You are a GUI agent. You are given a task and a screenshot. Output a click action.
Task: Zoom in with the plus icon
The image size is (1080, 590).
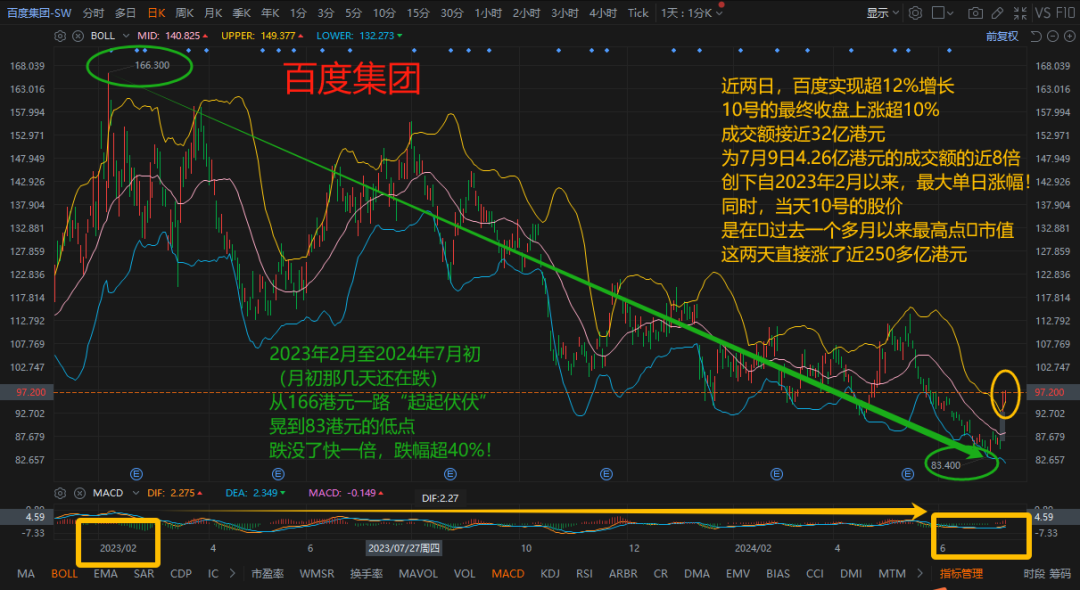[1069, 36]
